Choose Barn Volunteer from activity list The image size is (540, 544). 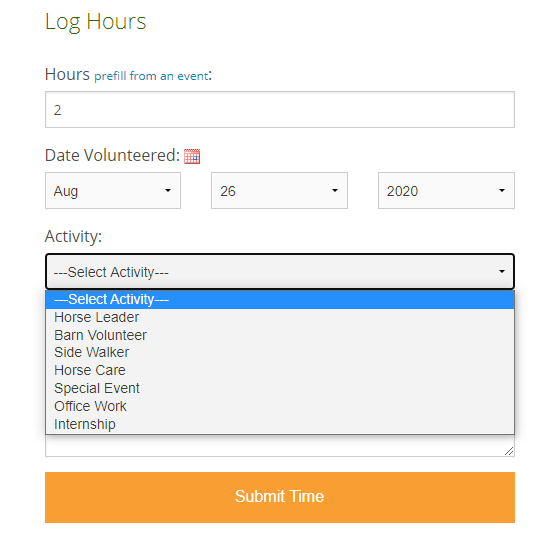pyautogui.click(x=280, y=335)
